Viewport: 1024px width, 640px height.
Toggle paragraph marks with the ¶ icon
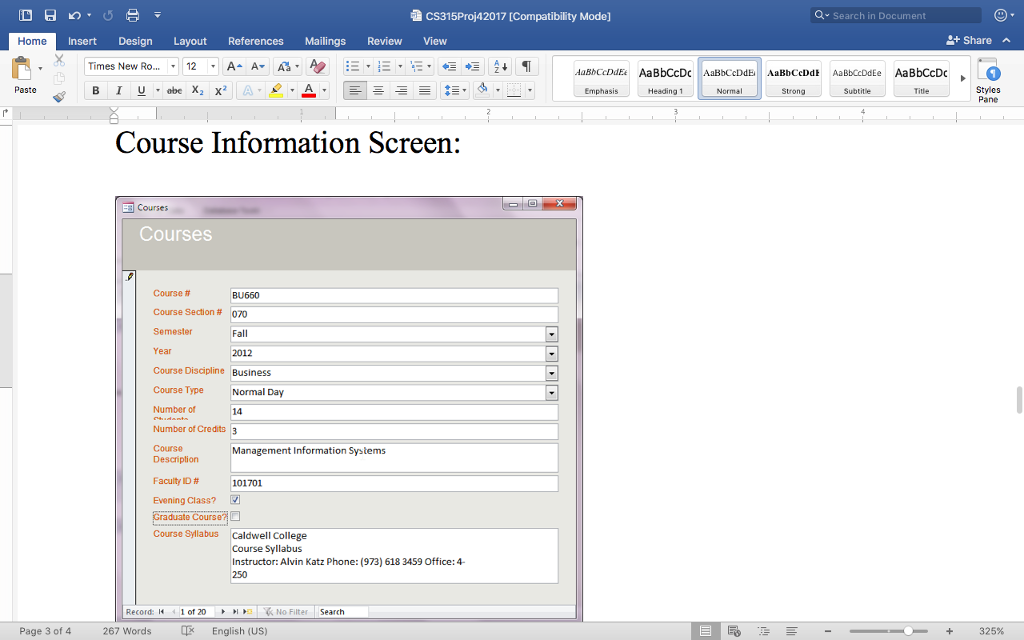pyautogui.click(x=527, y=66)
